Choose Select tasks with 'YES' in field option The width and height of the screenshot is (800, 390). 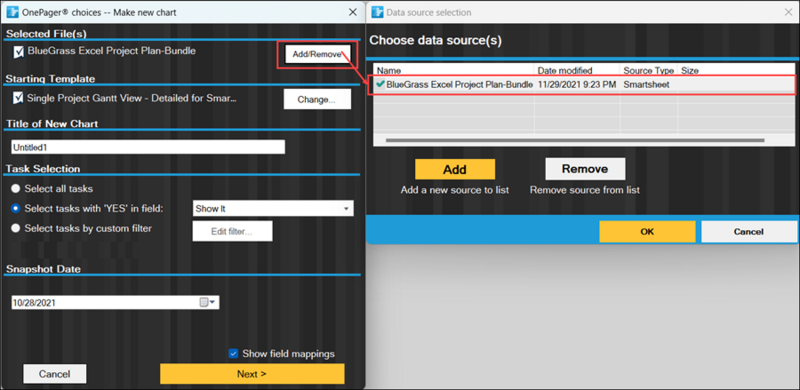click(x=16, y=208)
